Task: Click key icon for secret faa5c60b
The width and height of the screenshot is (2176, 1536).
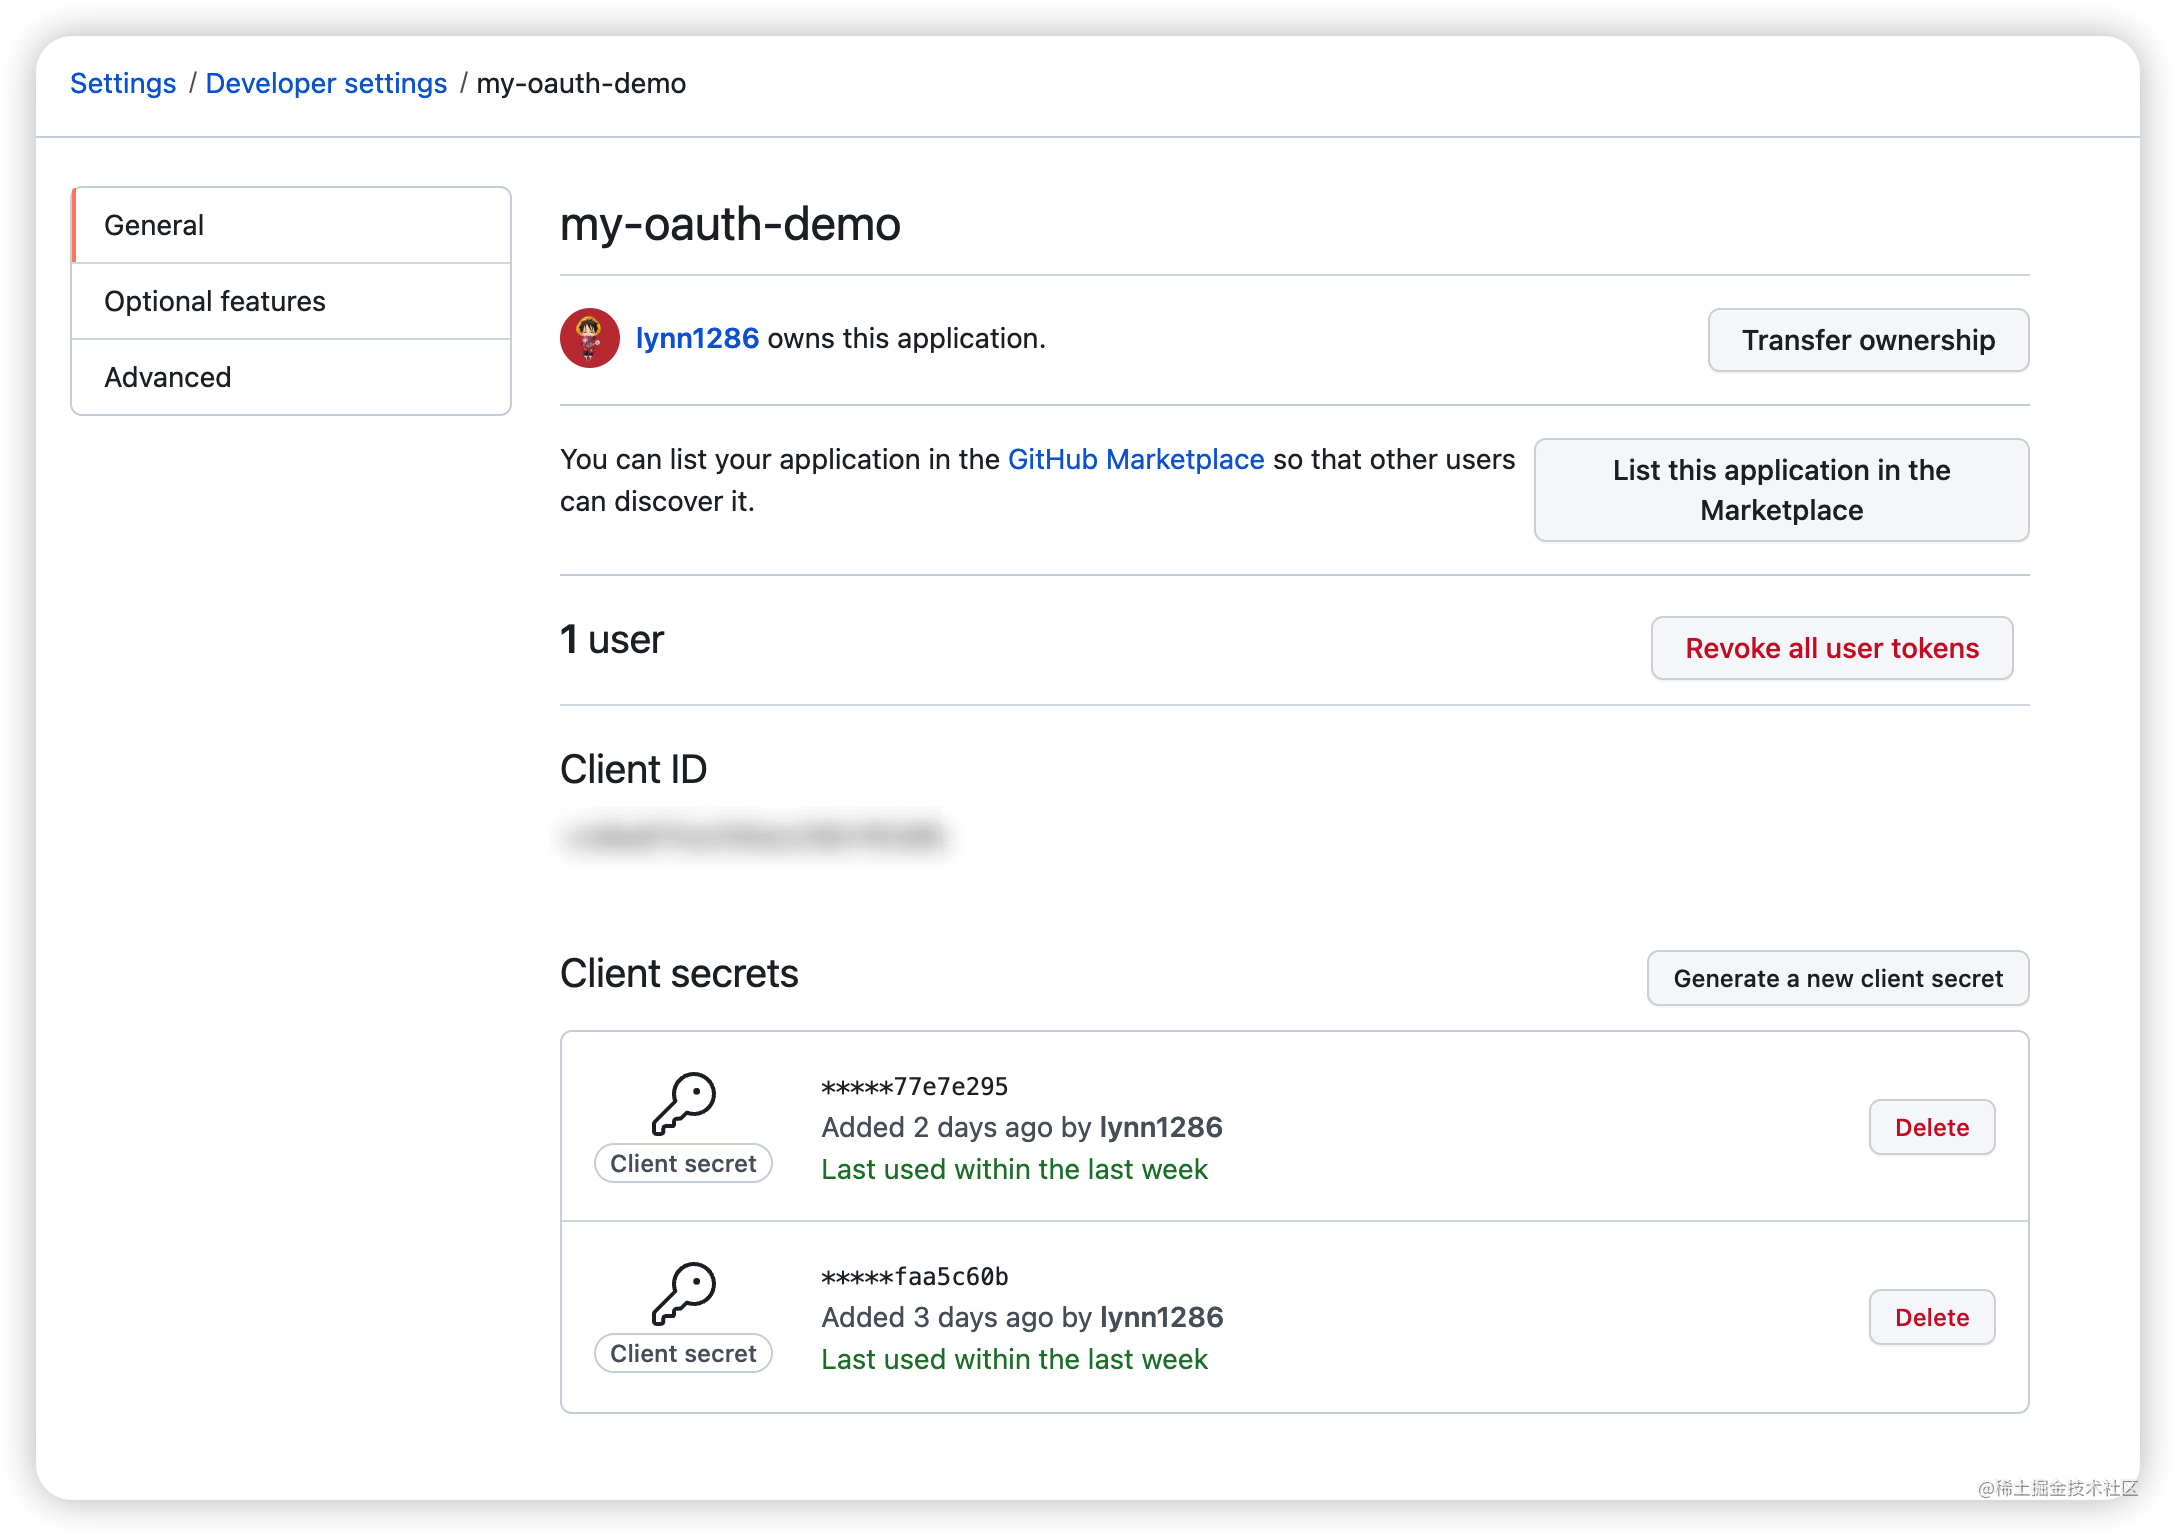Action: [684, 1293]
